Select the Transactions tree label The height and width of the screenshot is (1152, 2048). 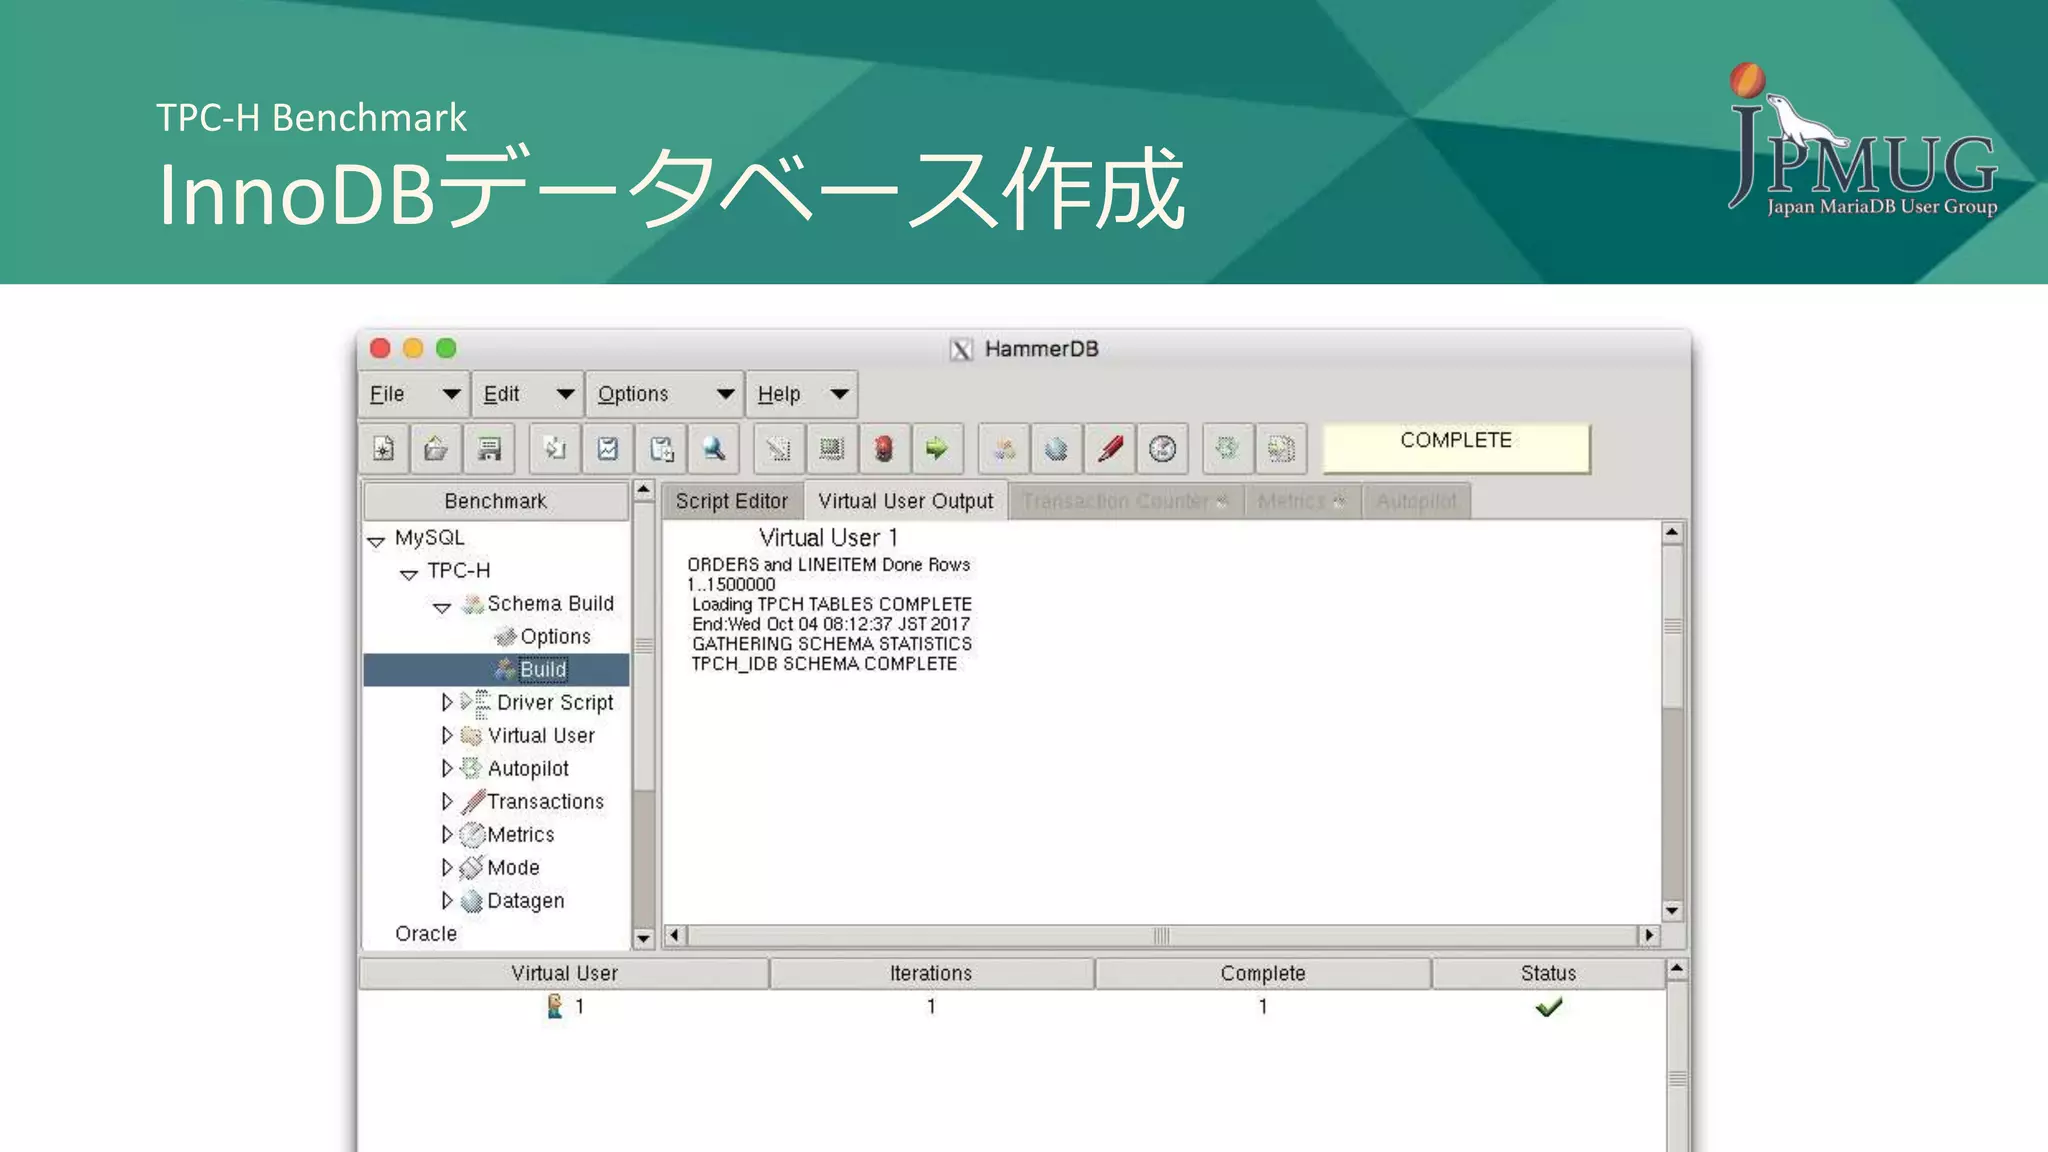click(x=545, y=802)
